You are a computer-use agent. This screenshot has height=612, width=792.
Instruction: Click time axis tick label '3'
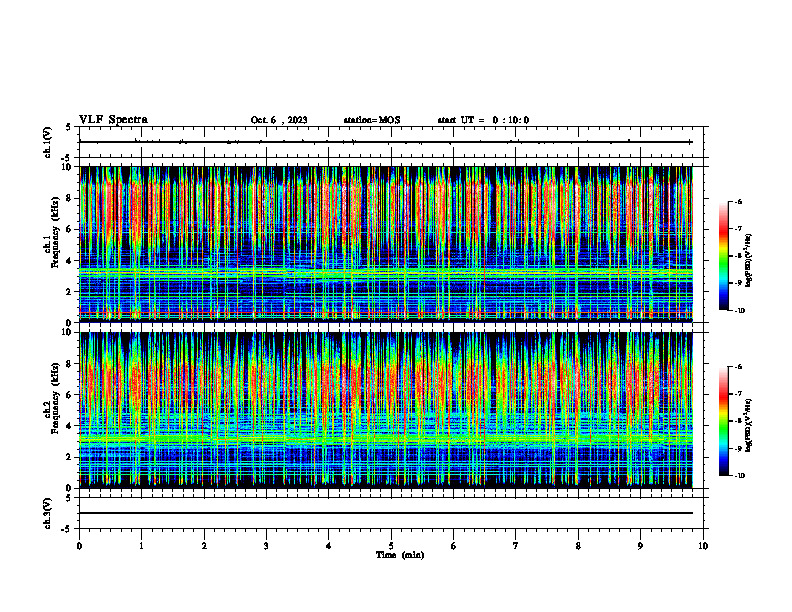click(x=266, y=546)
